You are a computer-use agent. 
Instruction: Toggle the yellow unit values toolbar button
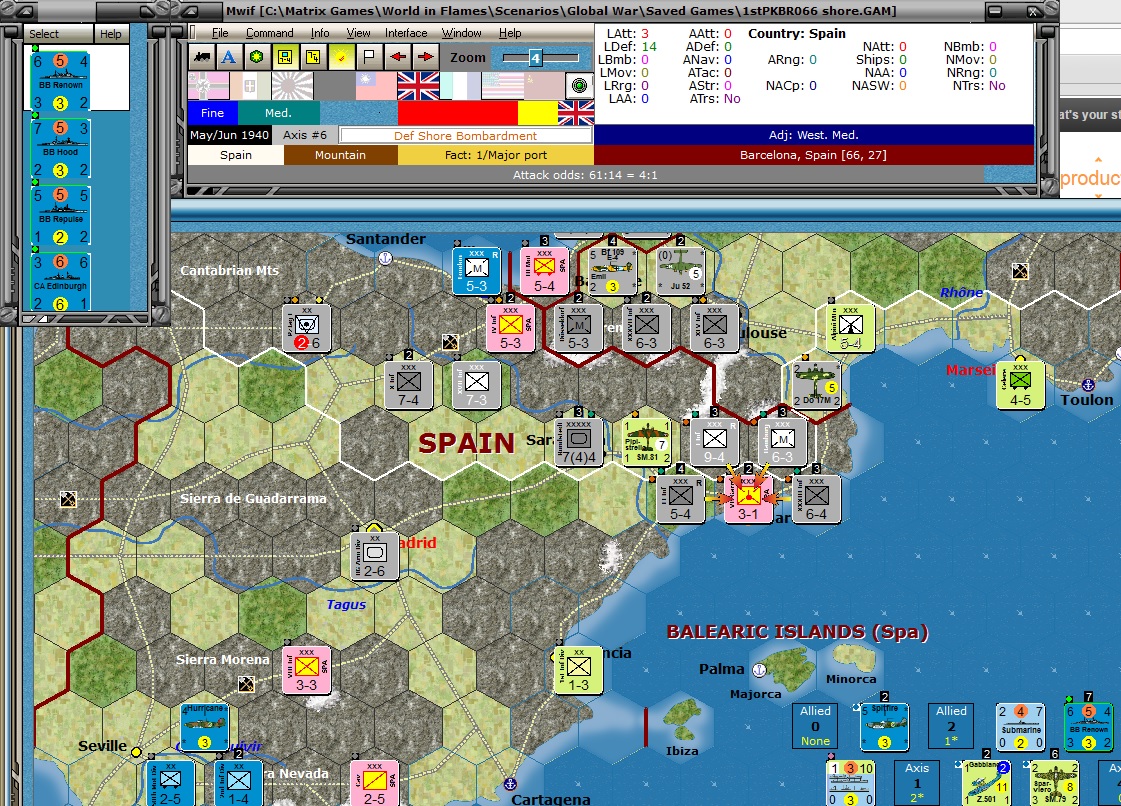[312, 57]
